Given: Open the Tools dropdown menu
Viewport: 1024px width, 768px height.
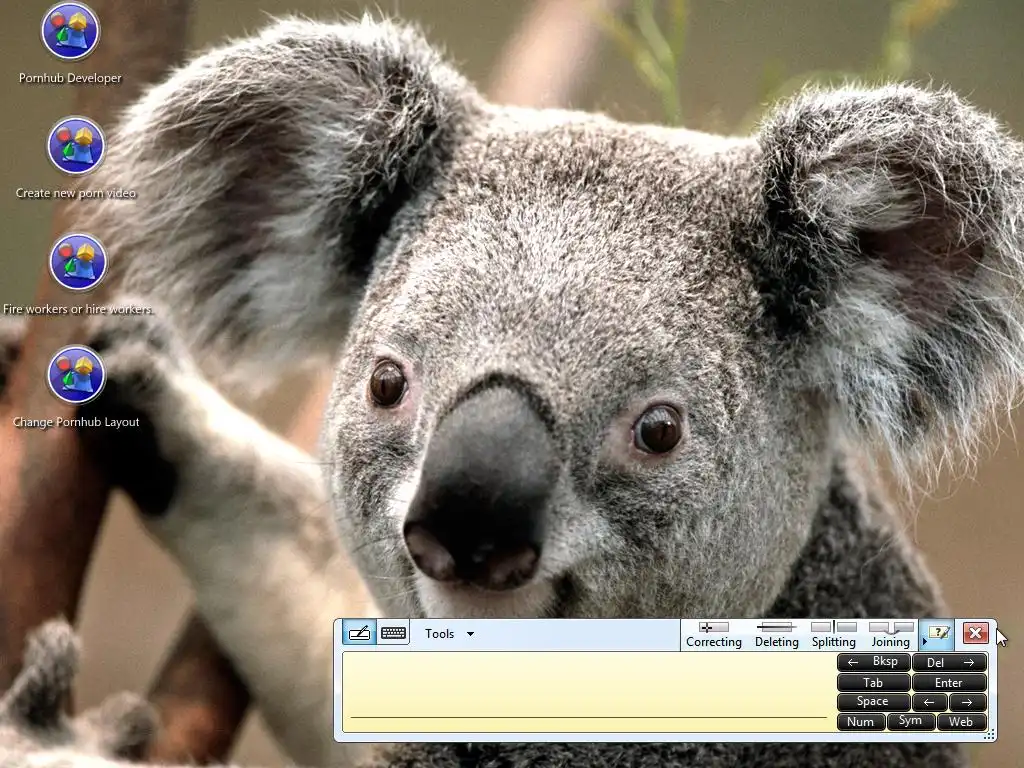Looking at the screenshot, I should [449, 633].
